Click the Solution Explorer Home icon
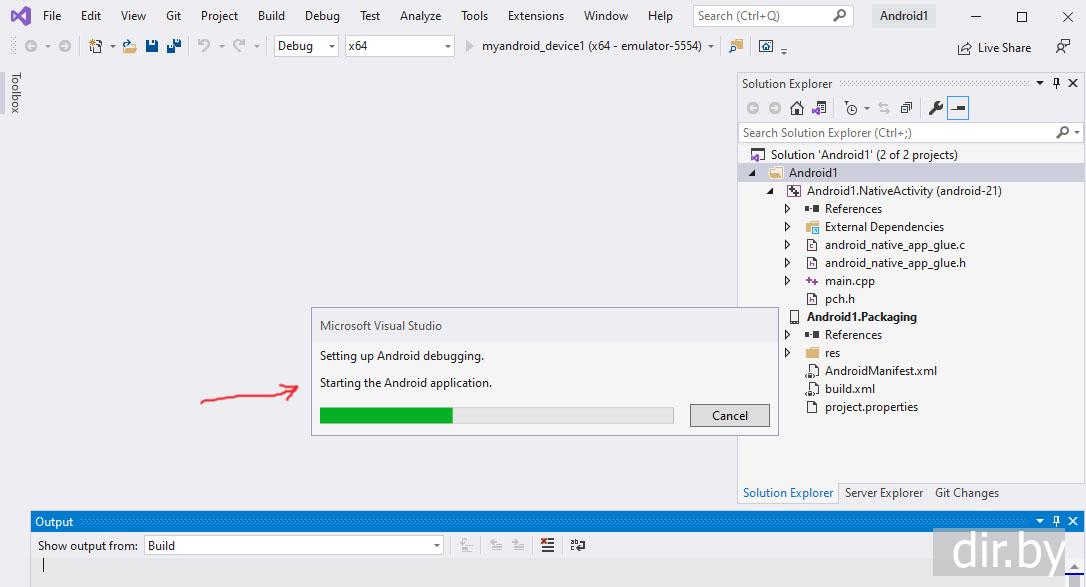The height and width of the screenshot is (587, 1086). point(797,108)
